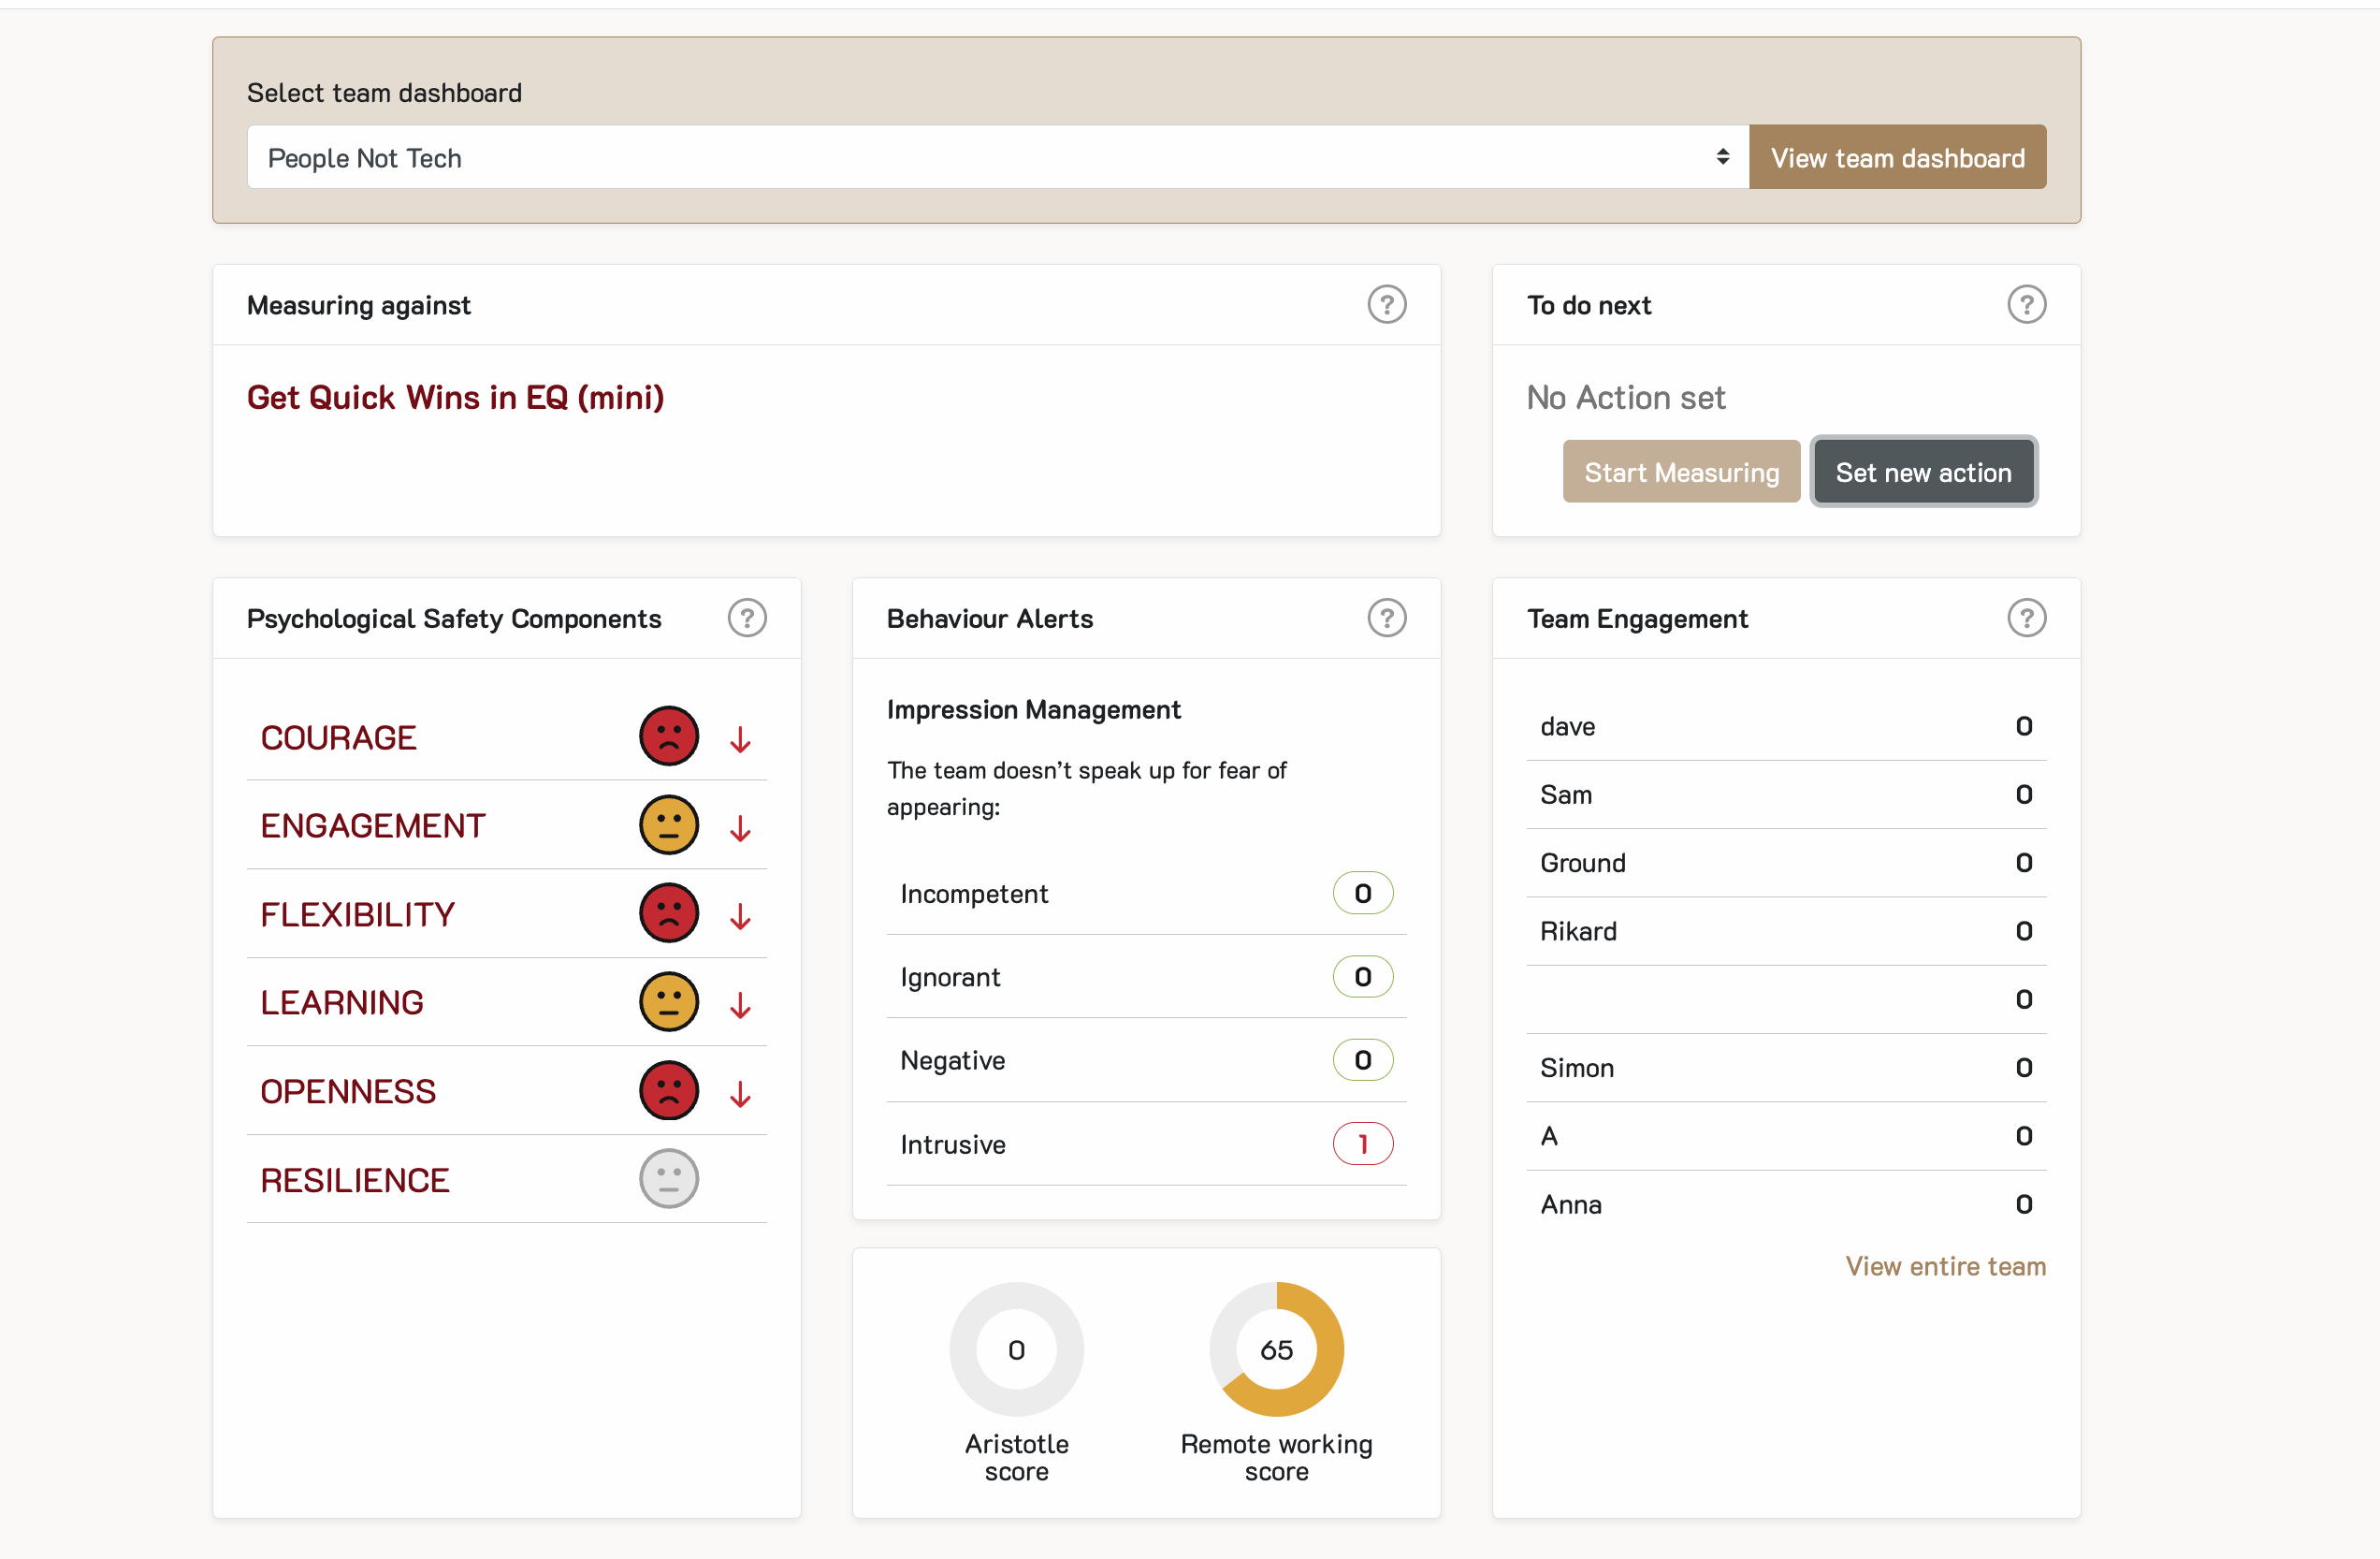Viewport: 2380px width, 1559px height.
Task: Click the red downward arrow next to FLEXIBILITY
Action: pyautogui.click(x=740, y=913)
